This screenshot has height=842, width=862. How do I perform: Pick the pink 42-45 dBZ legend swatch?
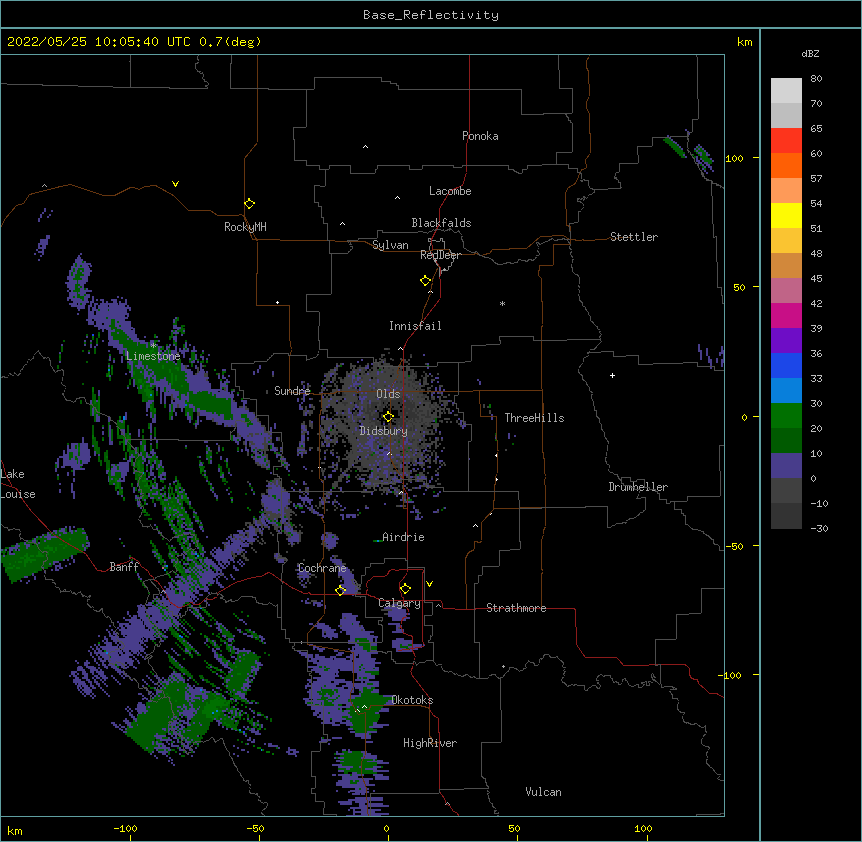[786, 291]
